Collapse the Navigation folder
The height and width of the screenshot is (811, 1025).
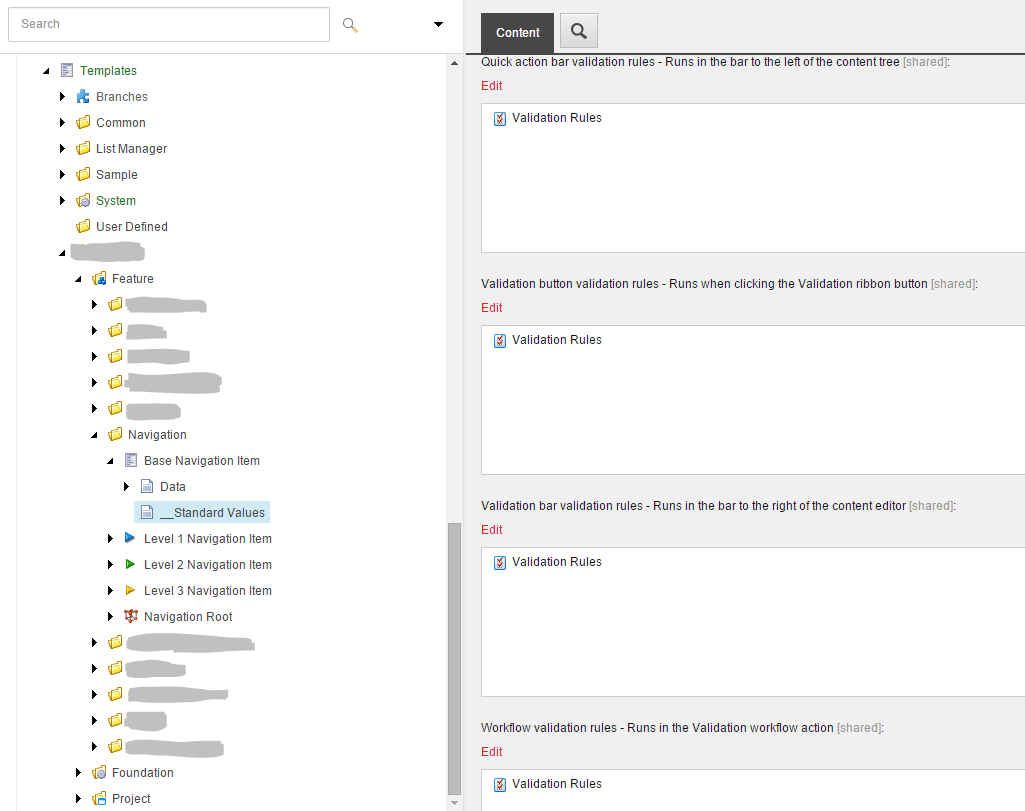point(94,435)
